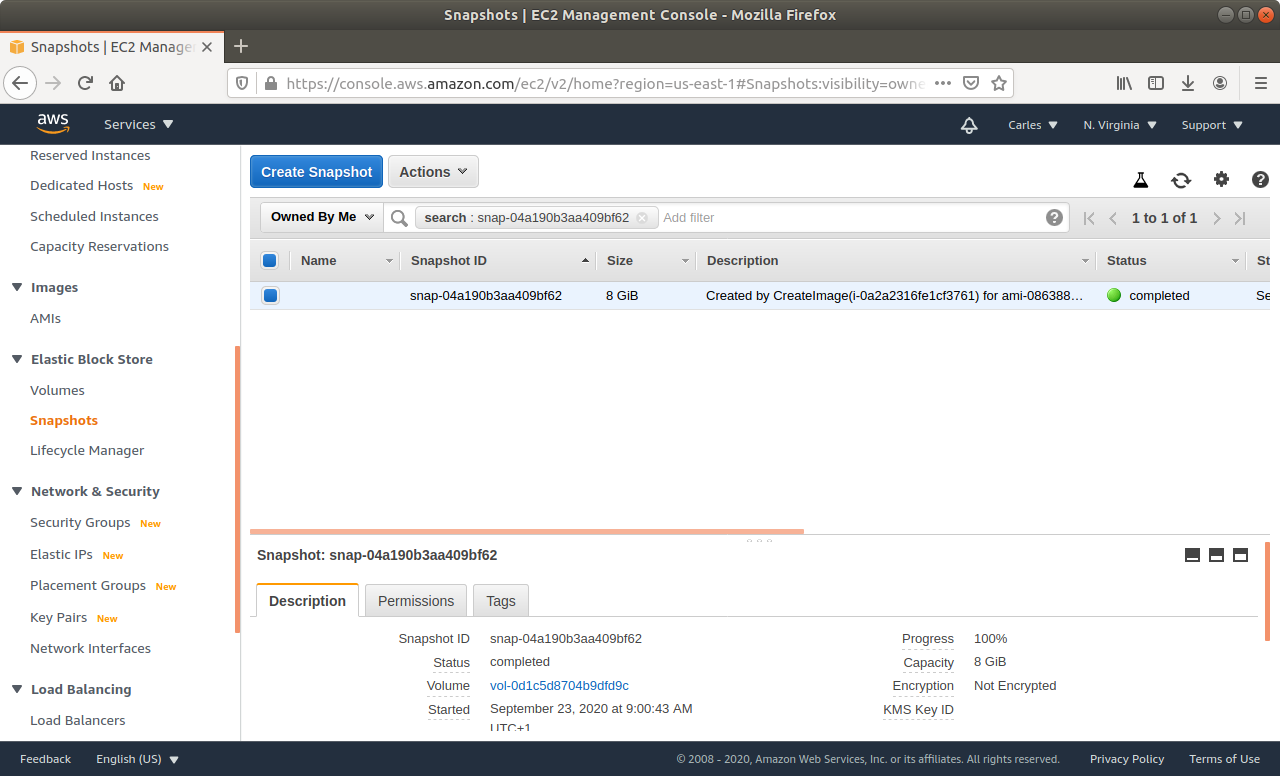Uncheck the snap-04a190b3aa409bf62 row checkbox
Image resolution: width=1280 pixels, height=776 pixels.
tap(270, 295)
